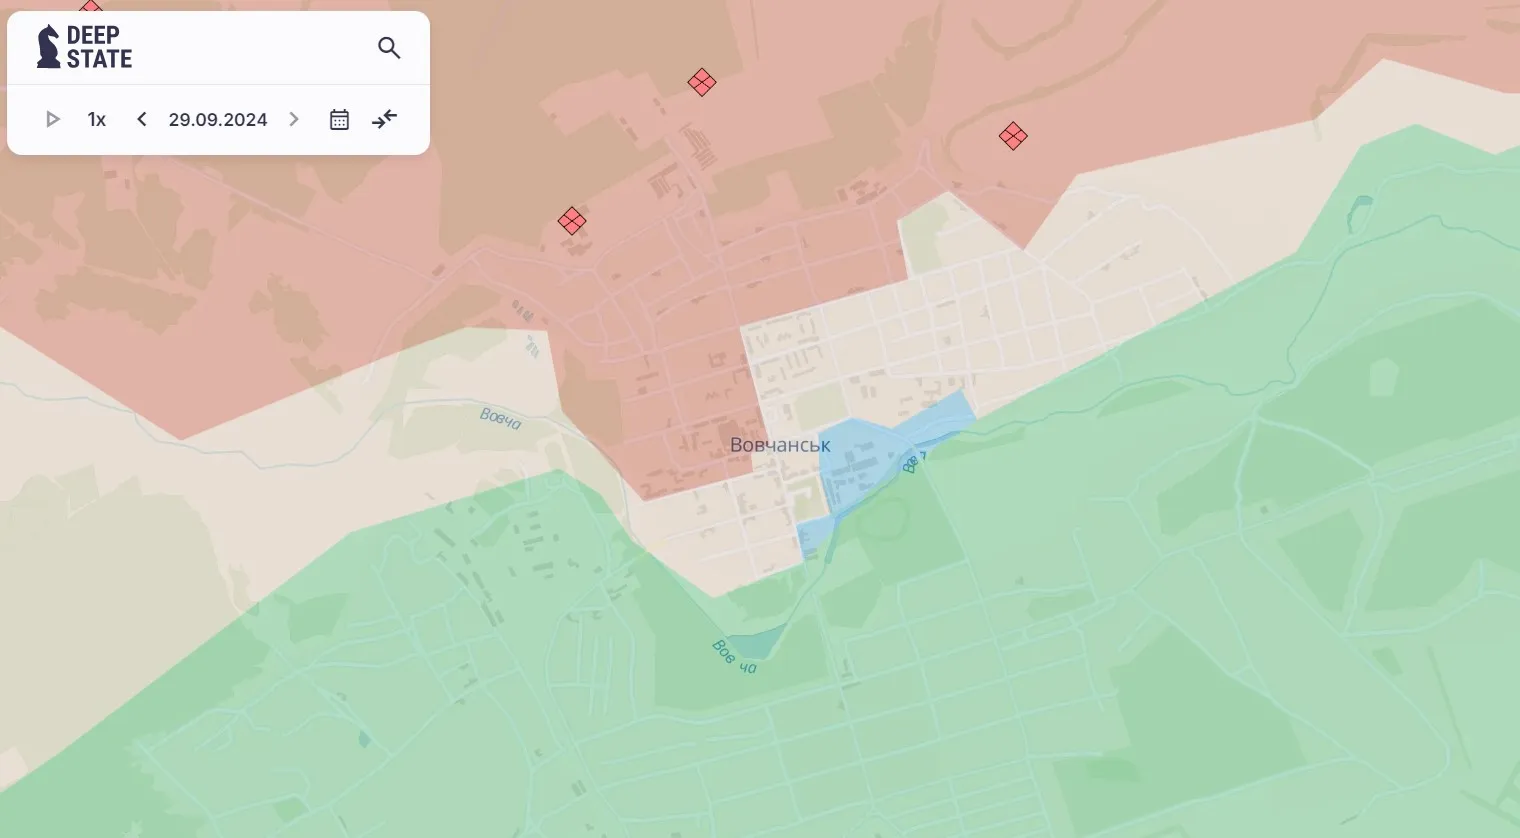Open the map search tool

[389, 48]
